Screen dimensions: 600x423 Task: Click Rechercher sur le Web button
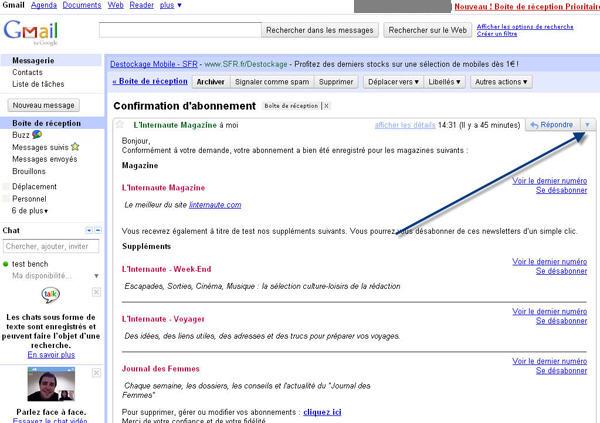[427, 30]
